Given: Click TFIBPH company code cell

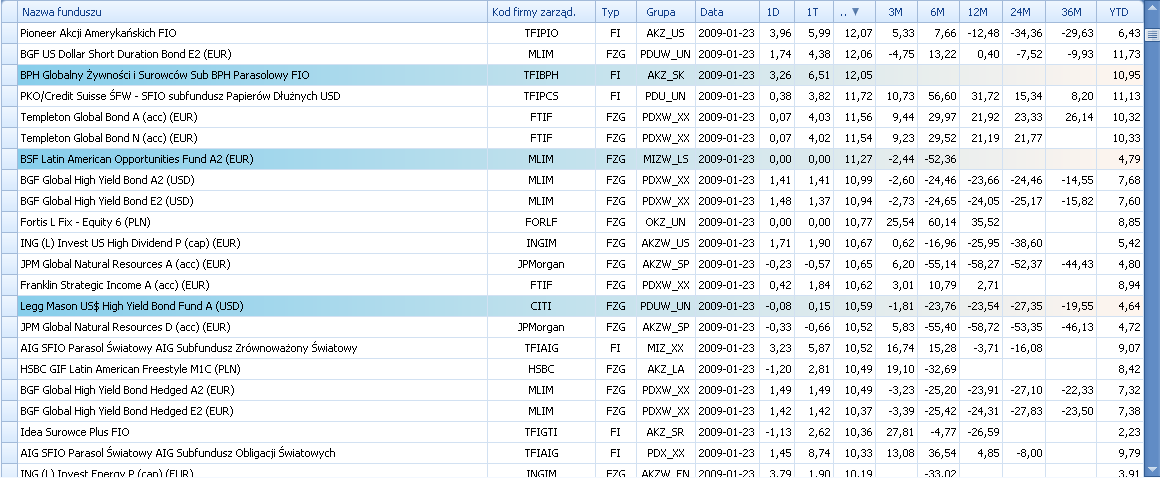Looking at the screenshot, I should pyautogui.click(x=542, y=75).
